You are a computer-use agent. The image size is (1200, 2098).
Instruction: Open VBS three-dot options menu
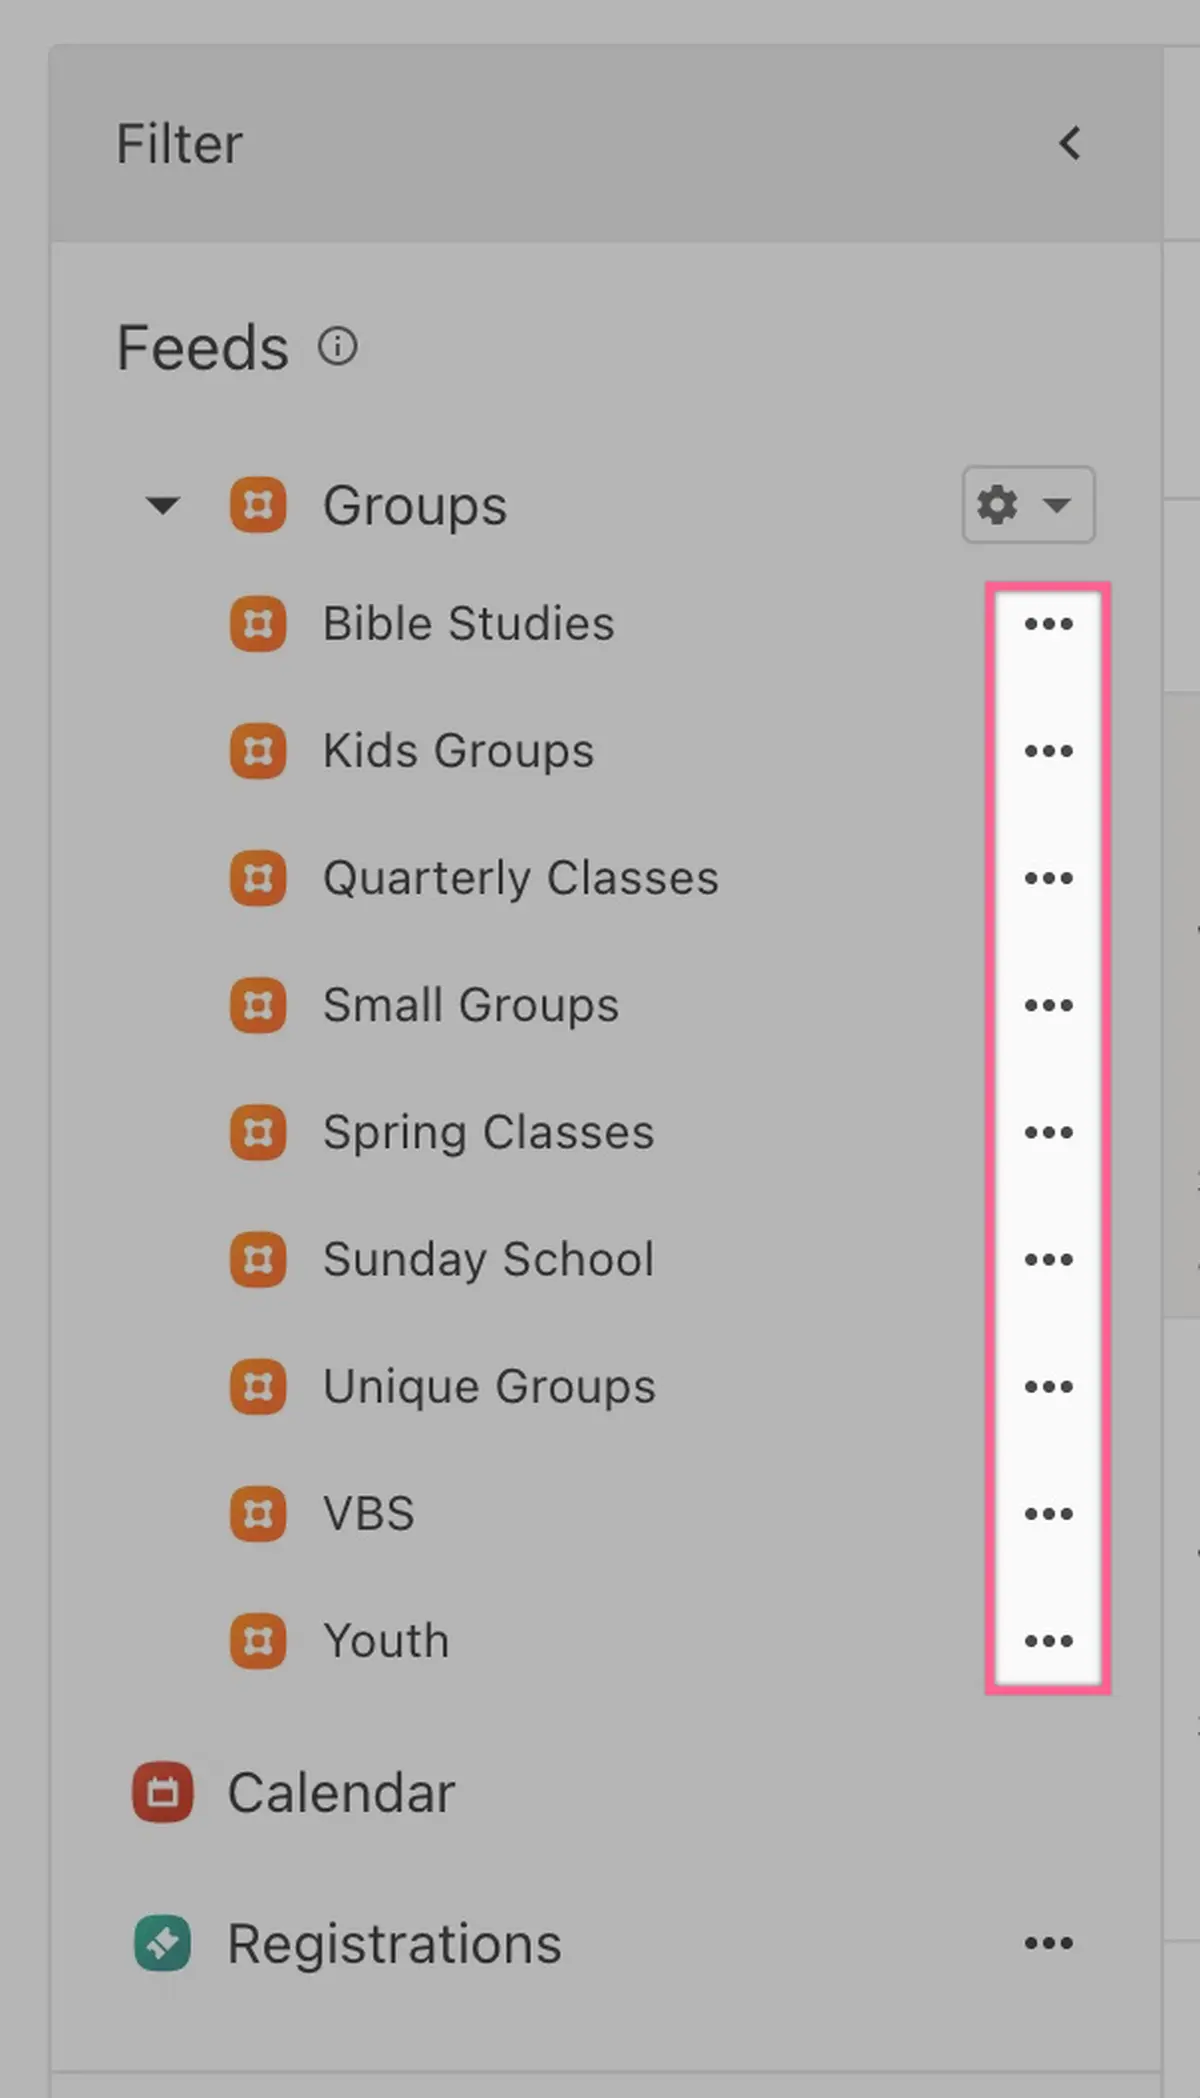coord(1048,1513)
